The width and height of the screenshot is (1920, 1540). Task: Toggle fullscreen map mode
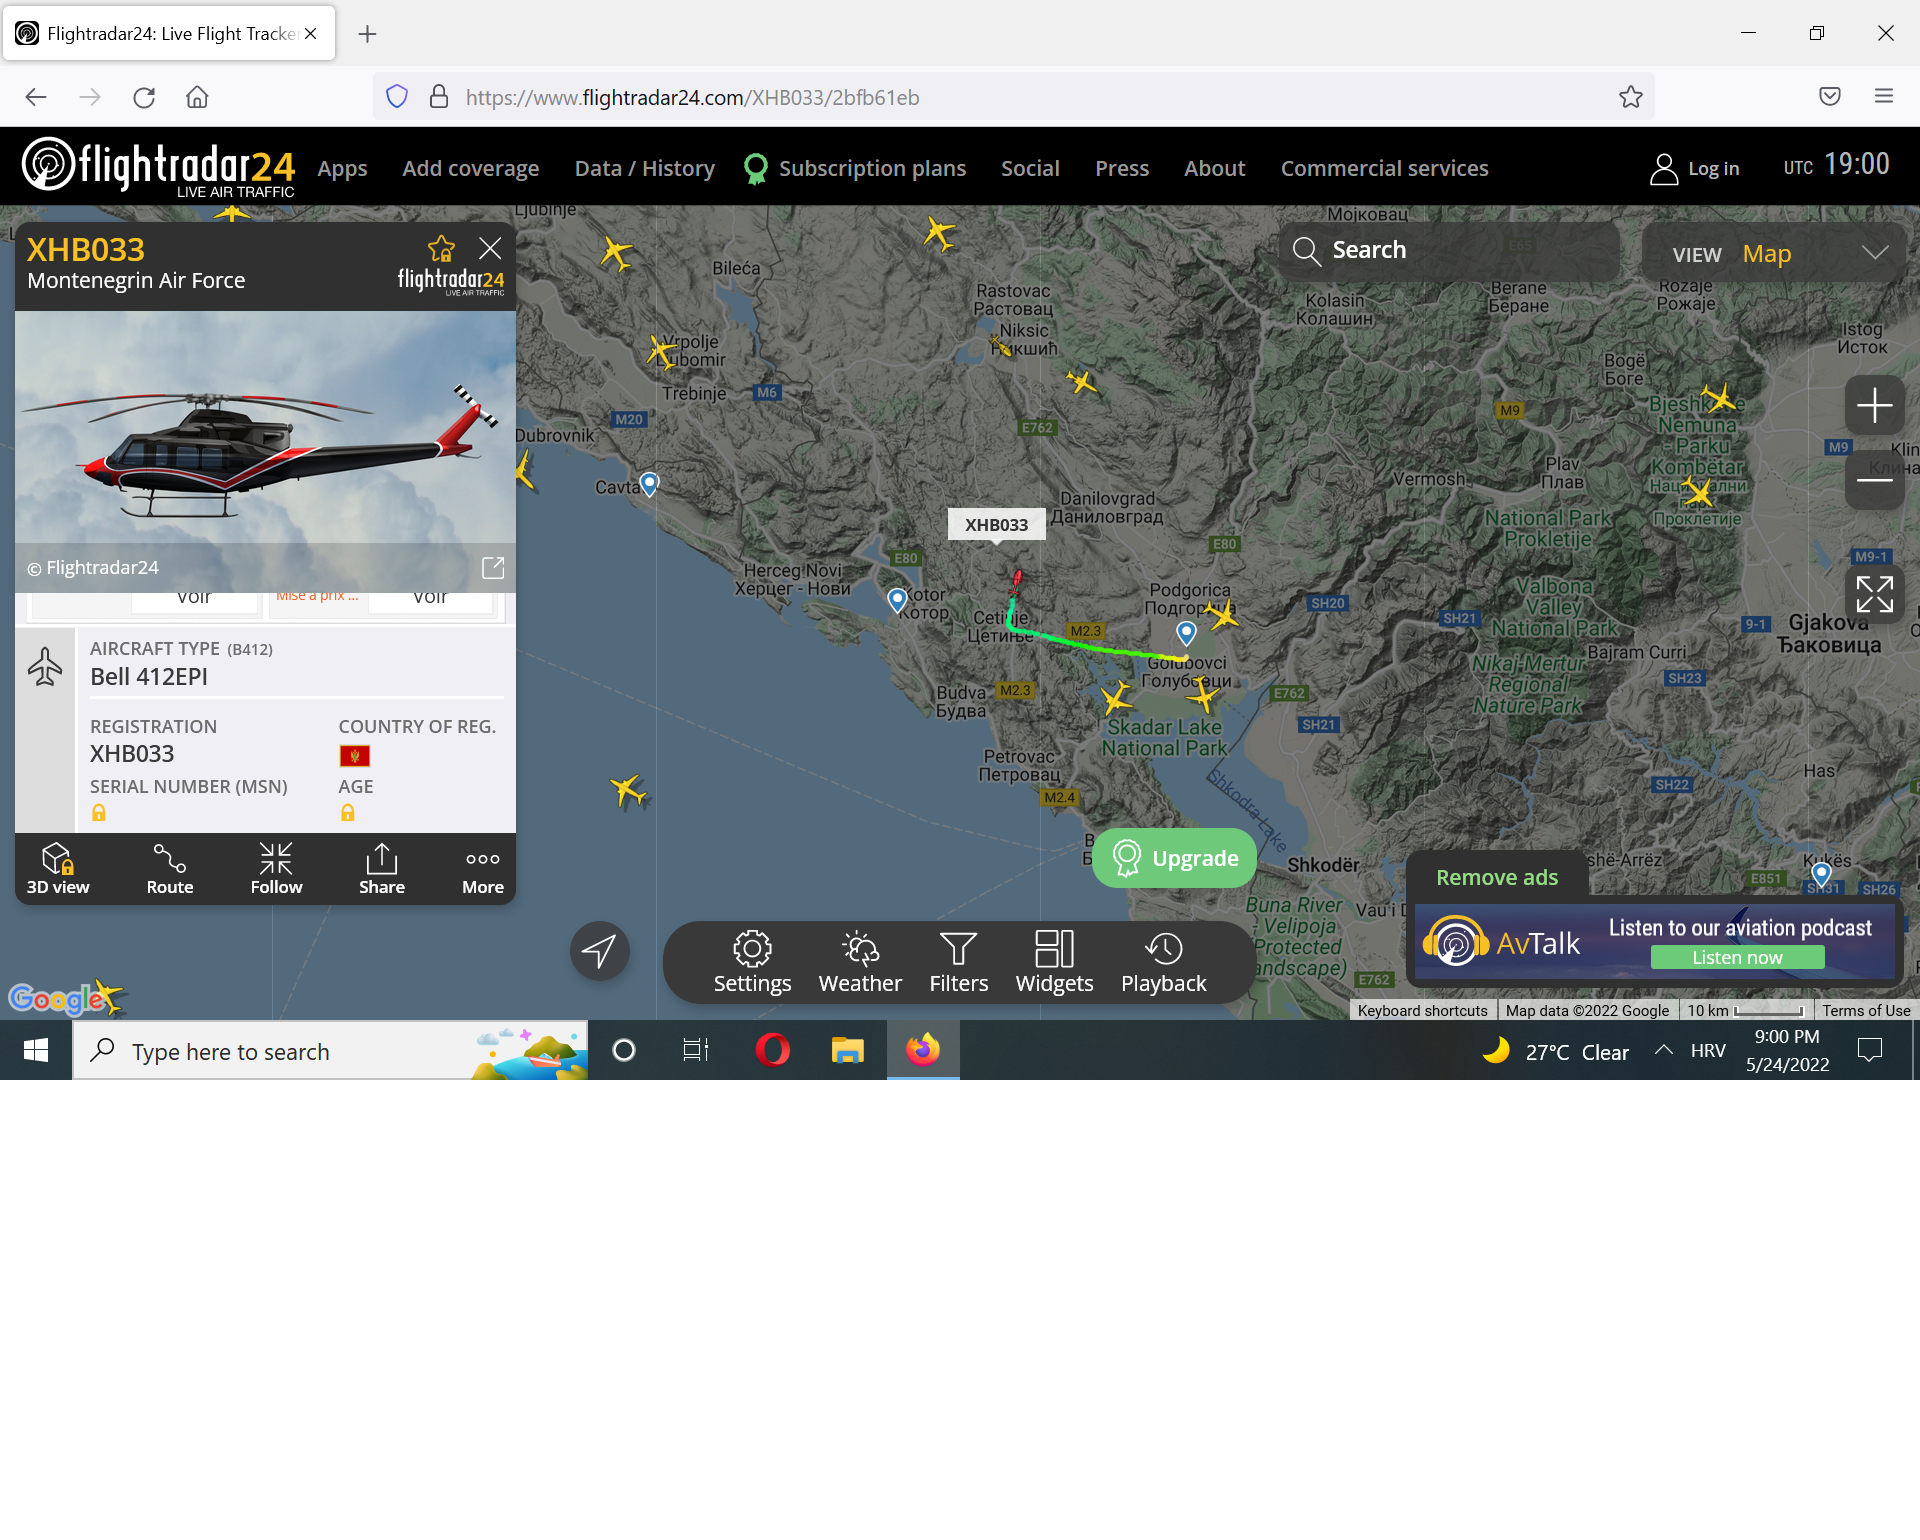coord(1874,594)
